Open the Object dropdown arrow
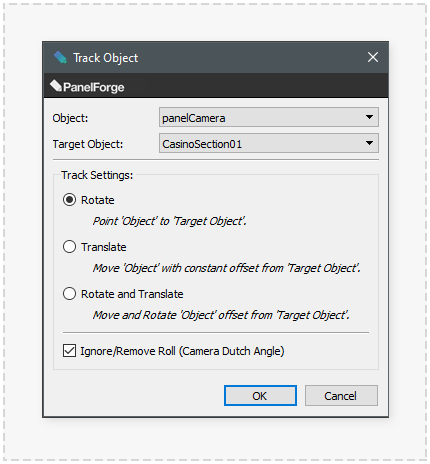The width and height of the screenshot is (430, 464). [x=369, y=117]
